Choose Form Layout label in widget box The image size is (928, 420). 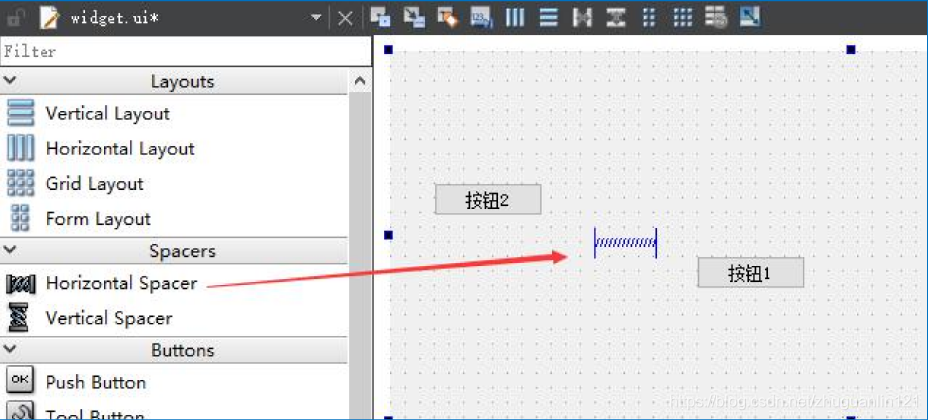[x=98, y=219]
